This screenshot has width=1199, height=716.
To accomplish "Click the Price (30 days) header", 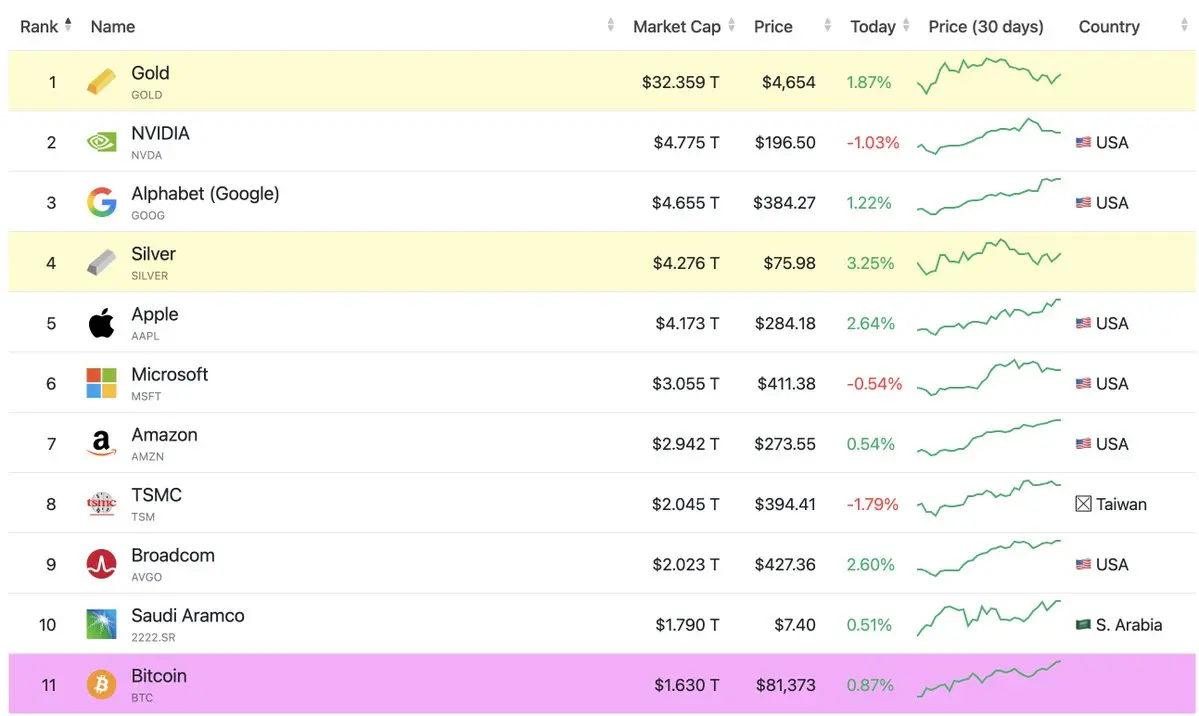I will [986, 27].
